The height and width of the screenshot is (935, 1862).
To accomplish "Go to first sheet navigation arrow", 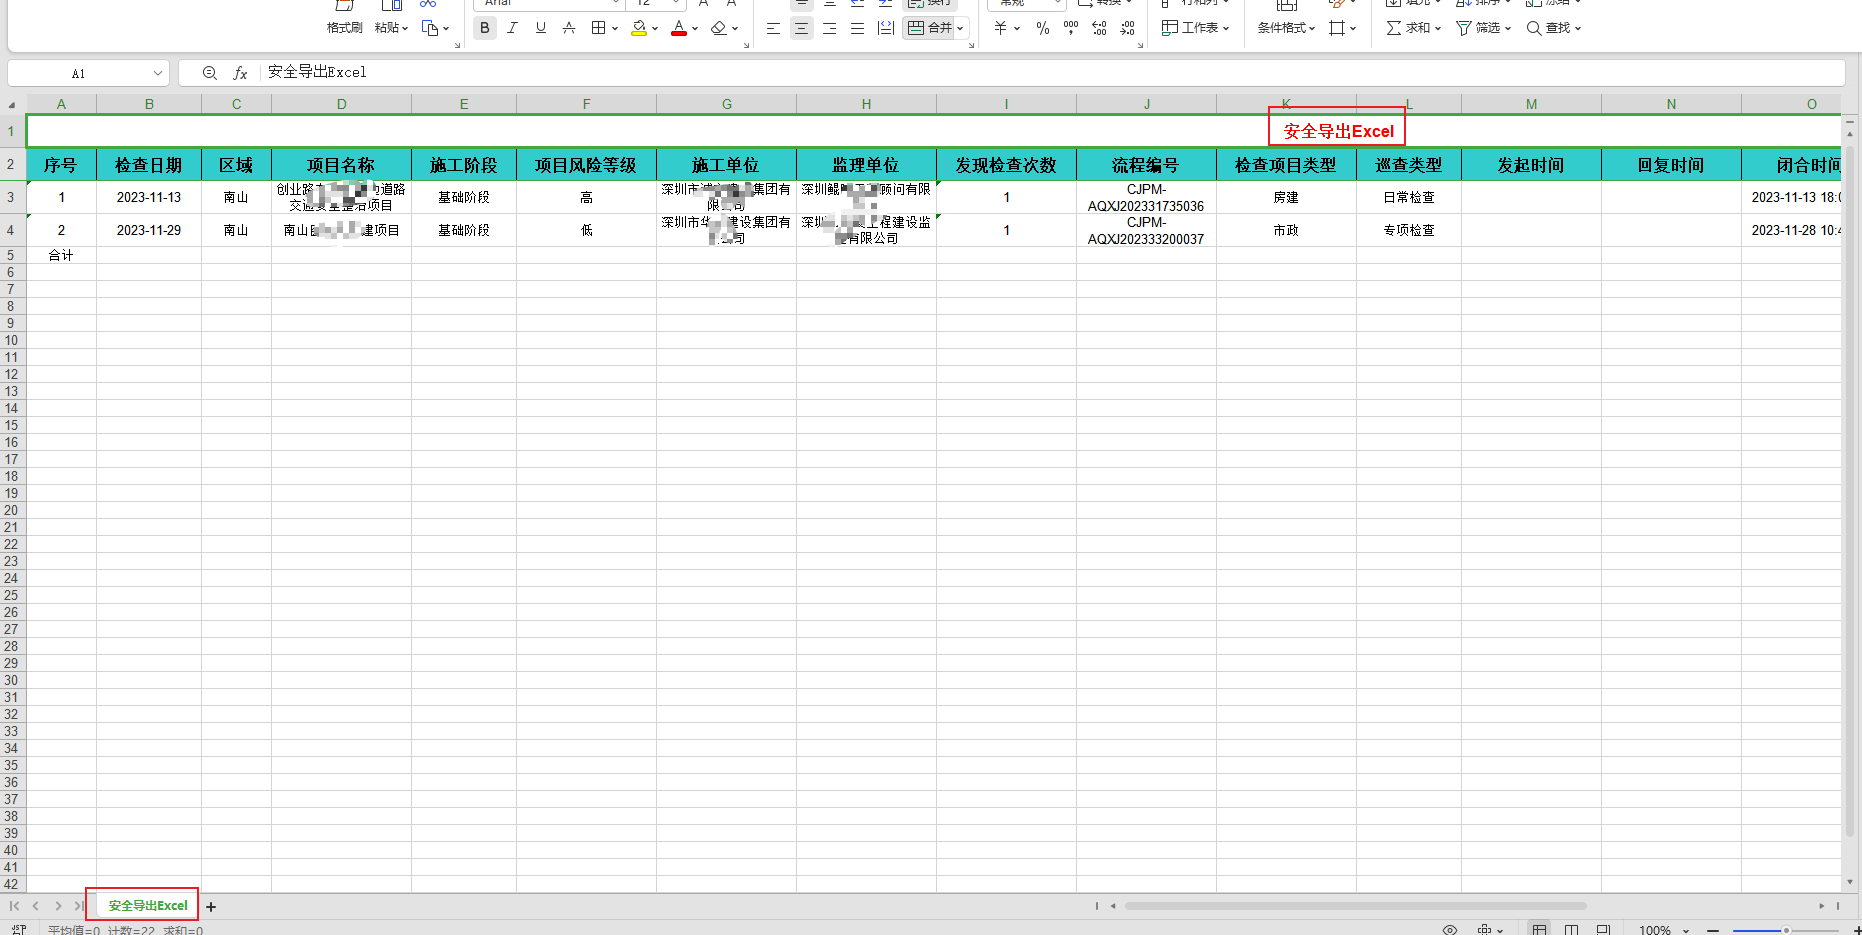I will point(14,906).
